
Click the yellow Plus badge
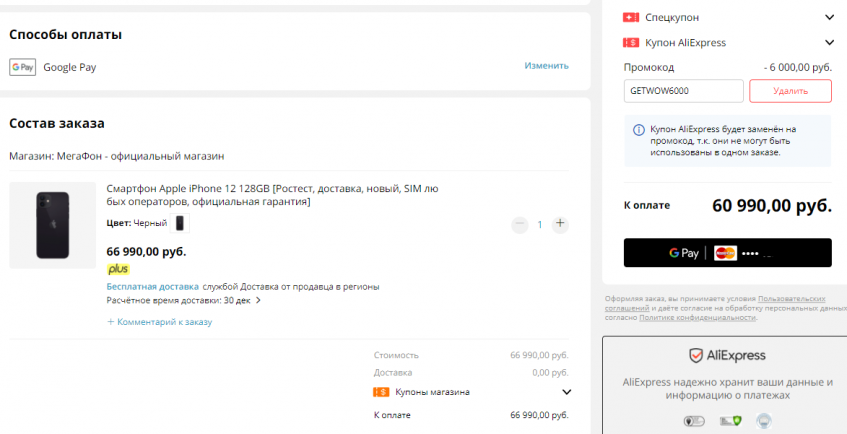click(x=118, y=269)
